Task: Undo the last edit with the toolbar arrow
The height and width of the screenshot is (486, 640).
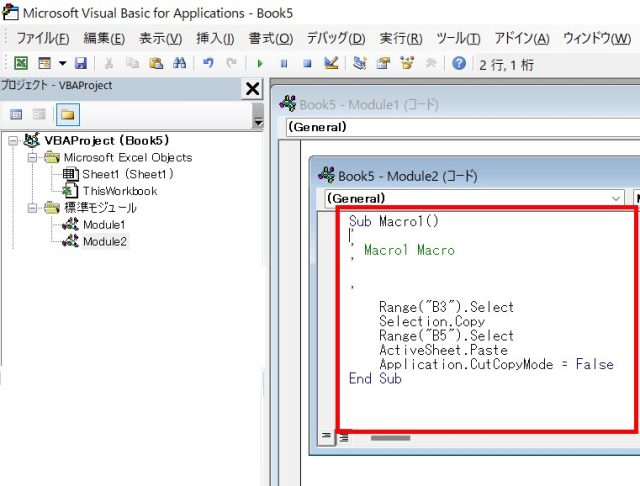Action: click(x=208, y=63)
